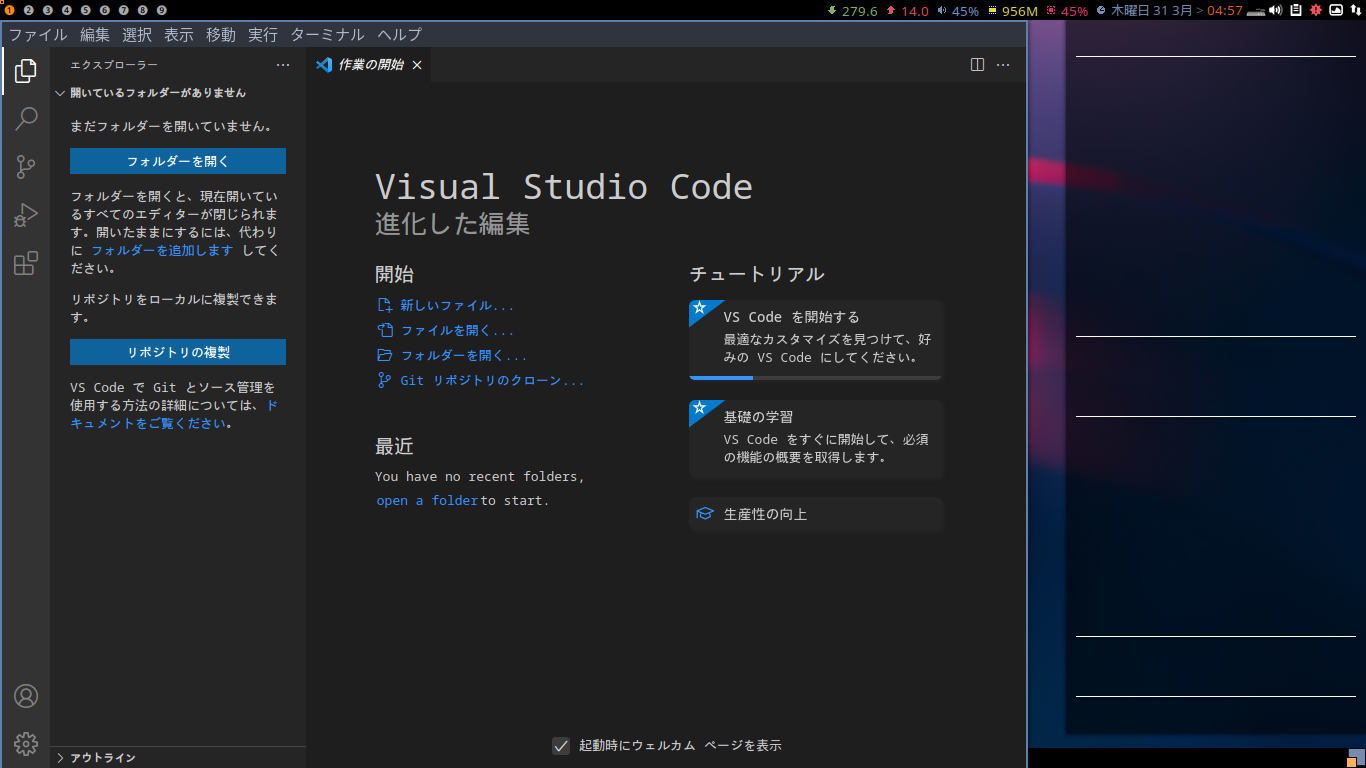The image size is (1366, 768).
Task: Open the Explorer view in activity bar
Action: tap(26, 71)
